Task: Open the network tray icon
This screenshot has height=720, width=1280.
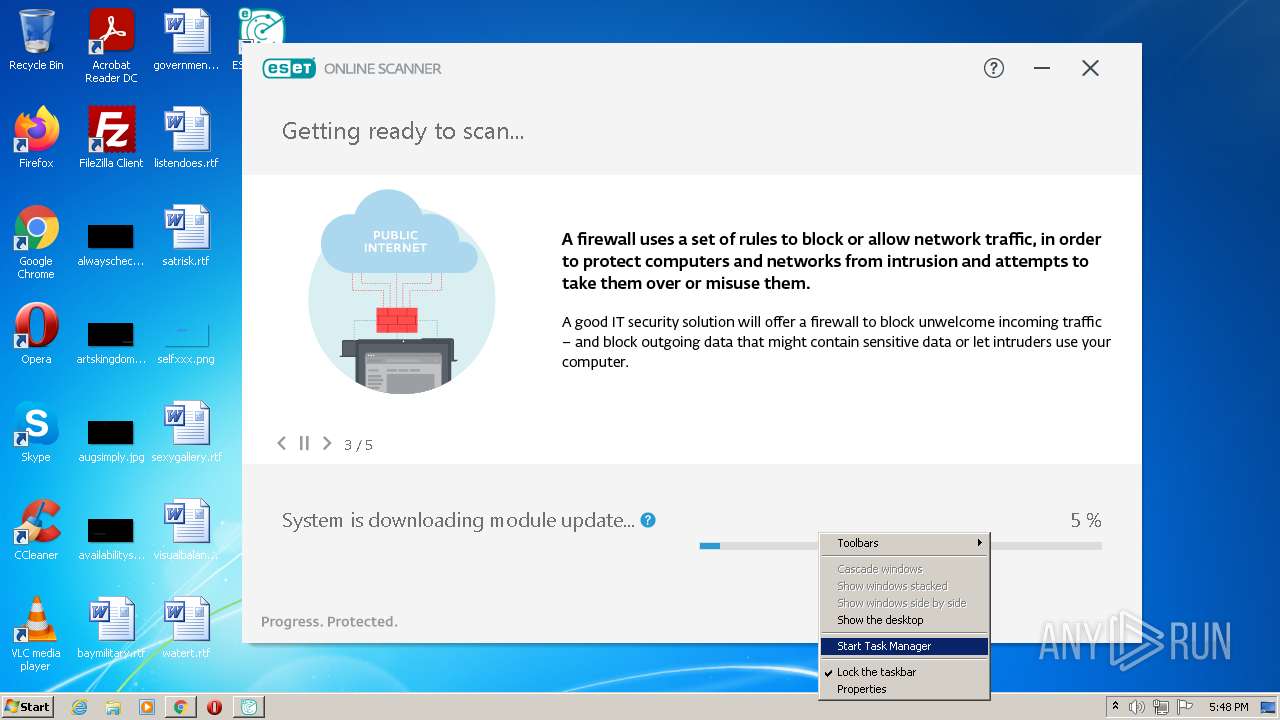Action: coord(1160,707)
